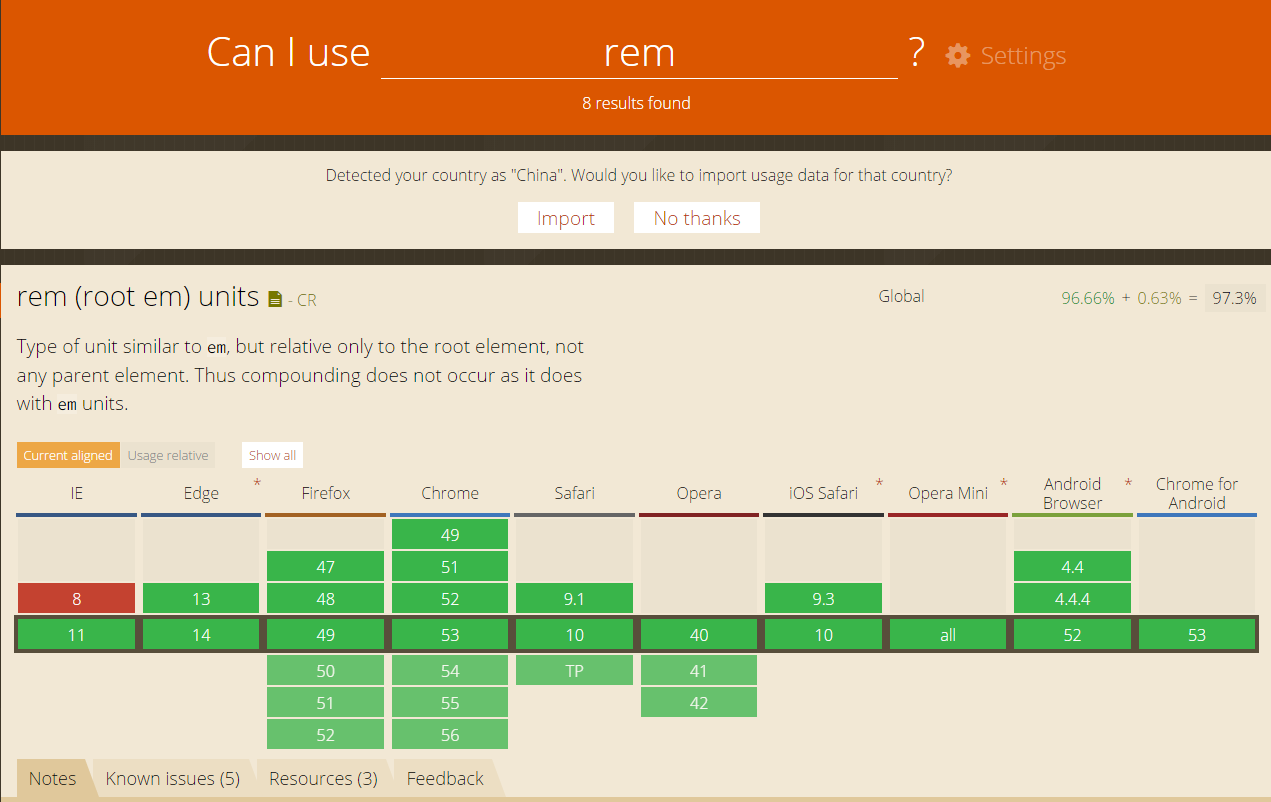This screenshot has width=1271, height=802.
Task: Click the Safari column header
Action: 574,493
